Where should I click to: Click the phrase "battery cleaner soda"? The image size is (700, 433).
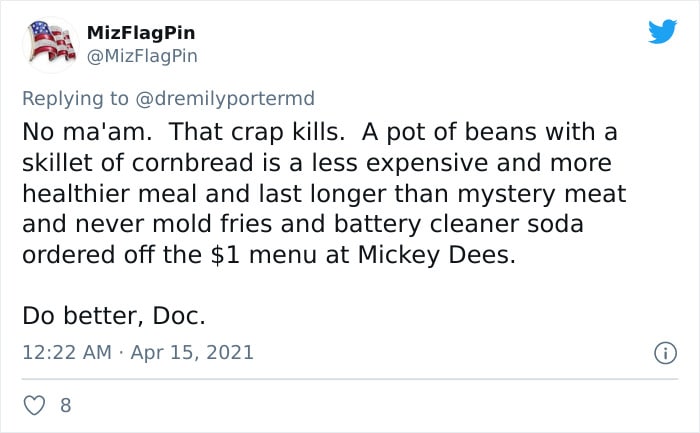point(458,225)
